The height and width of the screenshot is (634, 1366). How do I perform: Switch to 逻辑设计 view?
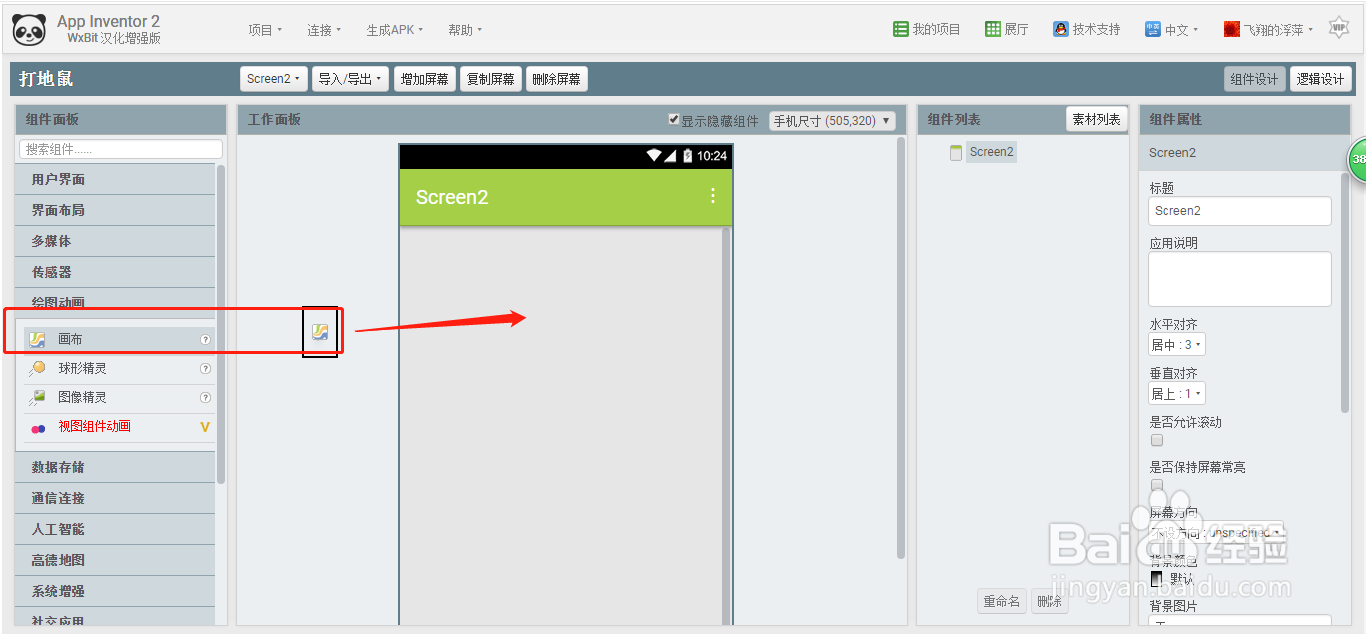coord(1320,79)
